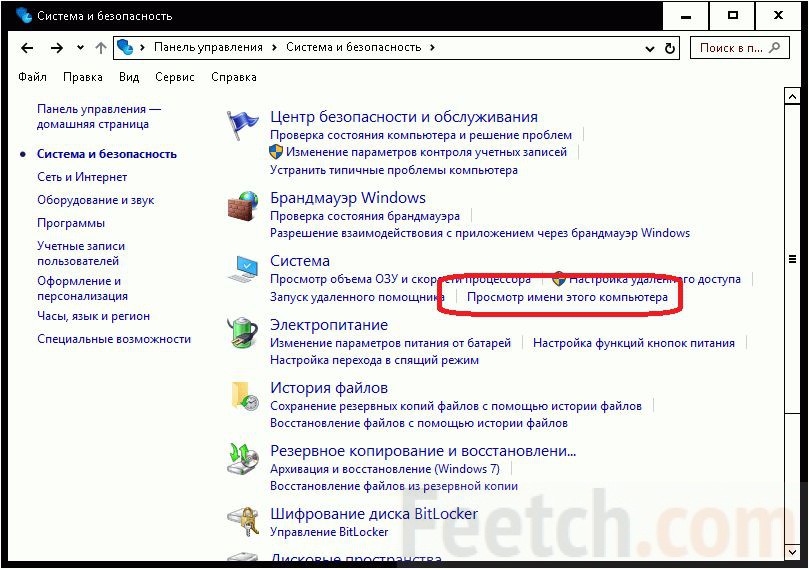
Task: Click the search Control Panel input field
Action: coord(739,48)
